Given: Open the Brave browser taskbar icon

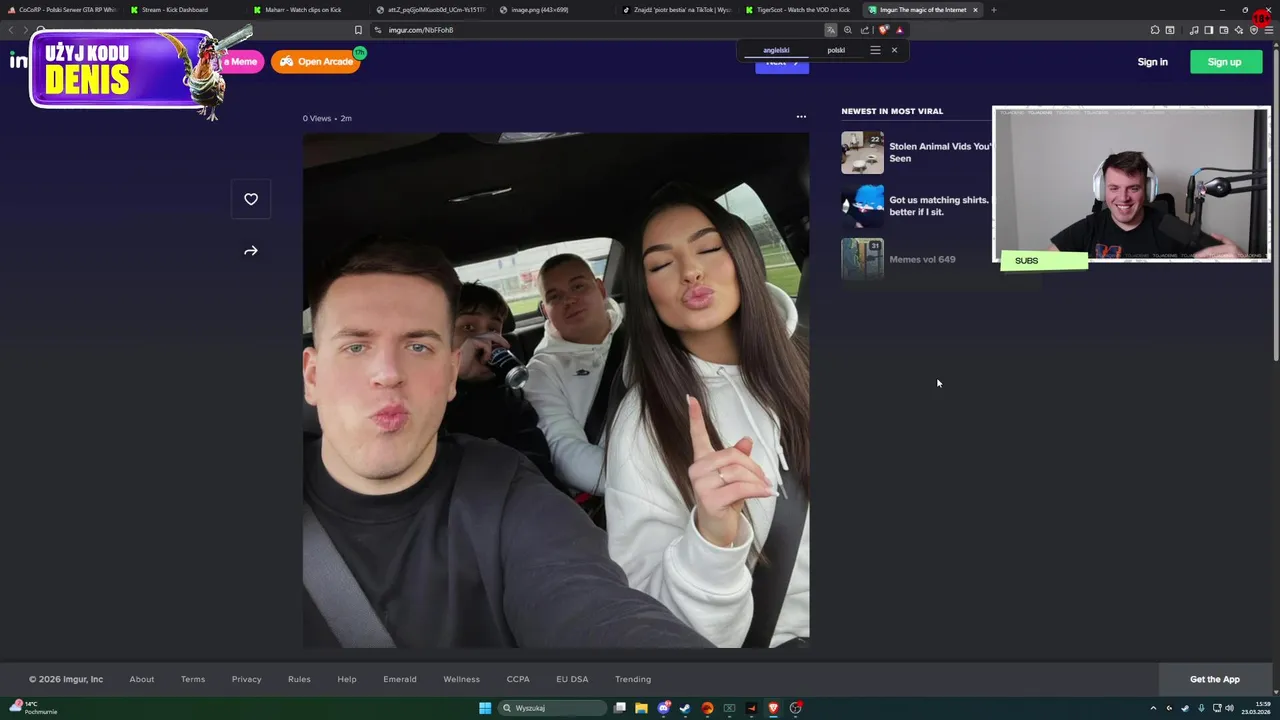Looking at the screenshot, I should click(x=773, y=708).
